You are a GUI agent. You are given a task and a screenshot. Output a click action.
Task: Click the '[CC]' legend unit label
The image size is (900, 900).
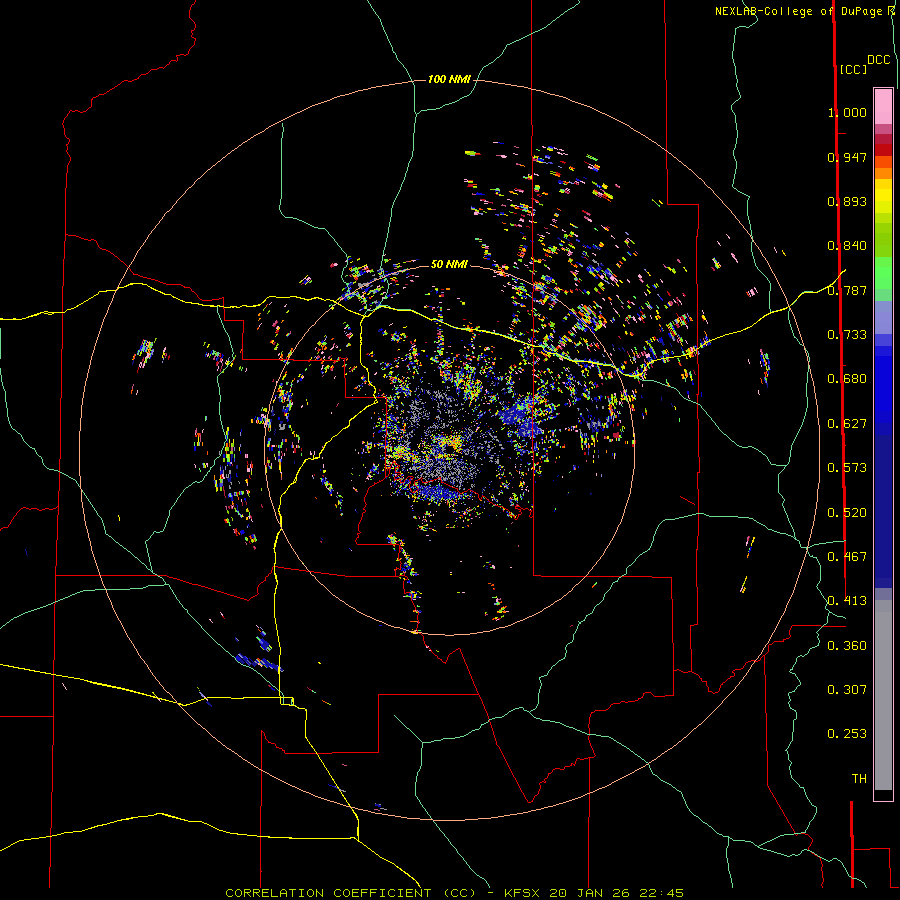tap(853, 69)
